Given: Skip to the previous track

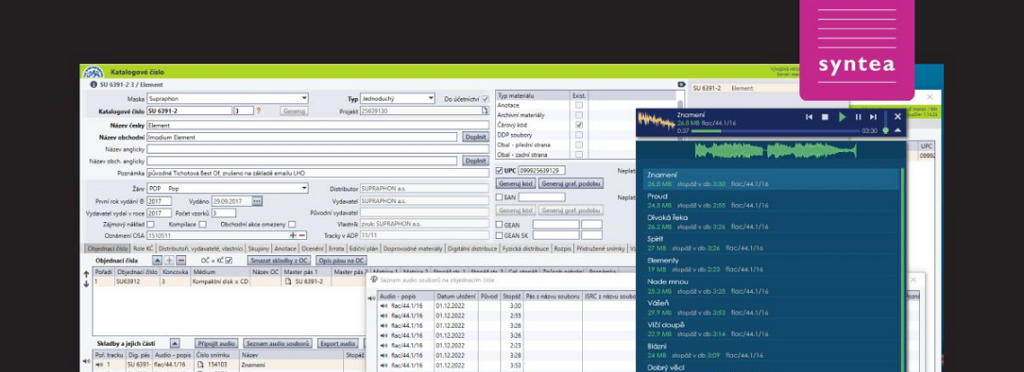Looking at the screenshot, I should (808, 117).
